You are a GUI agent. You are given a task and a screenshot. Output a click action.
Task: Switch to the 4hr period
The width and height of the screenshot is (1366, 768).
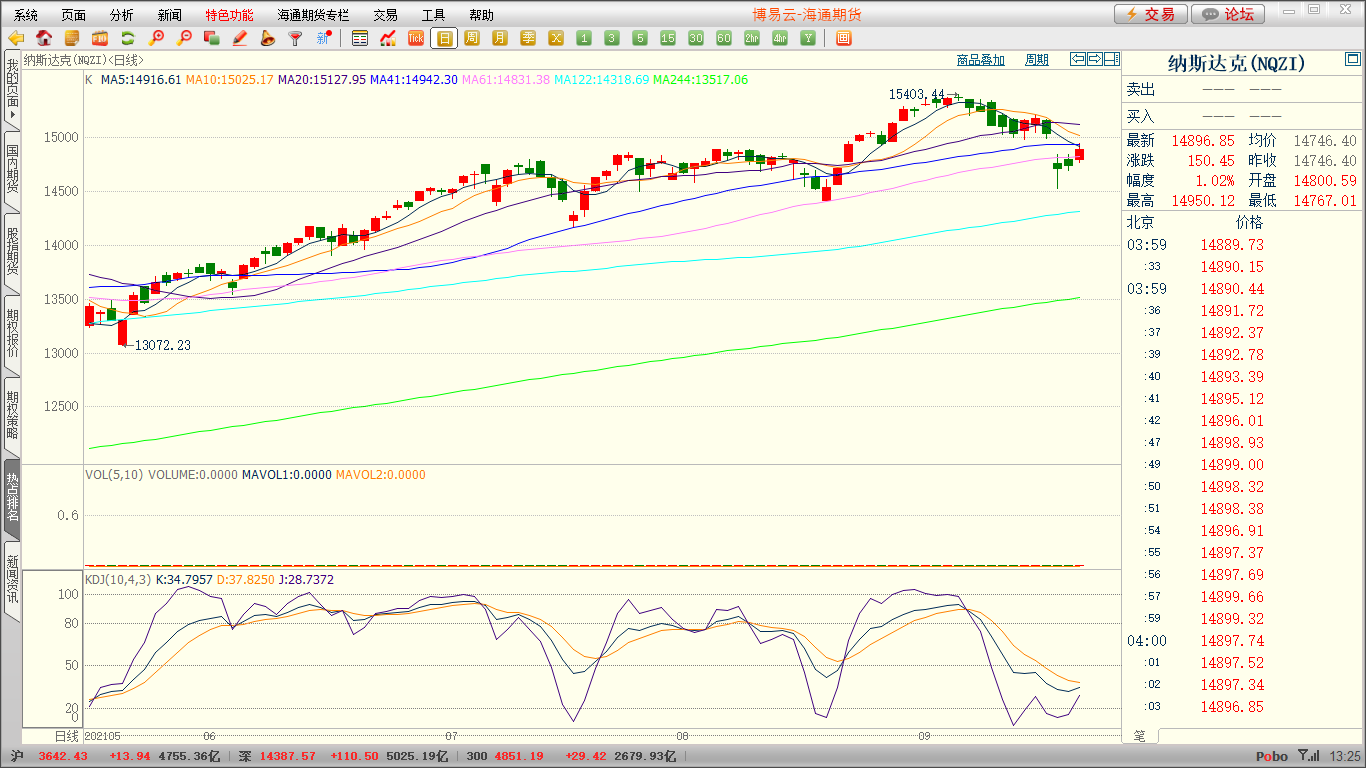coord(780,38)
